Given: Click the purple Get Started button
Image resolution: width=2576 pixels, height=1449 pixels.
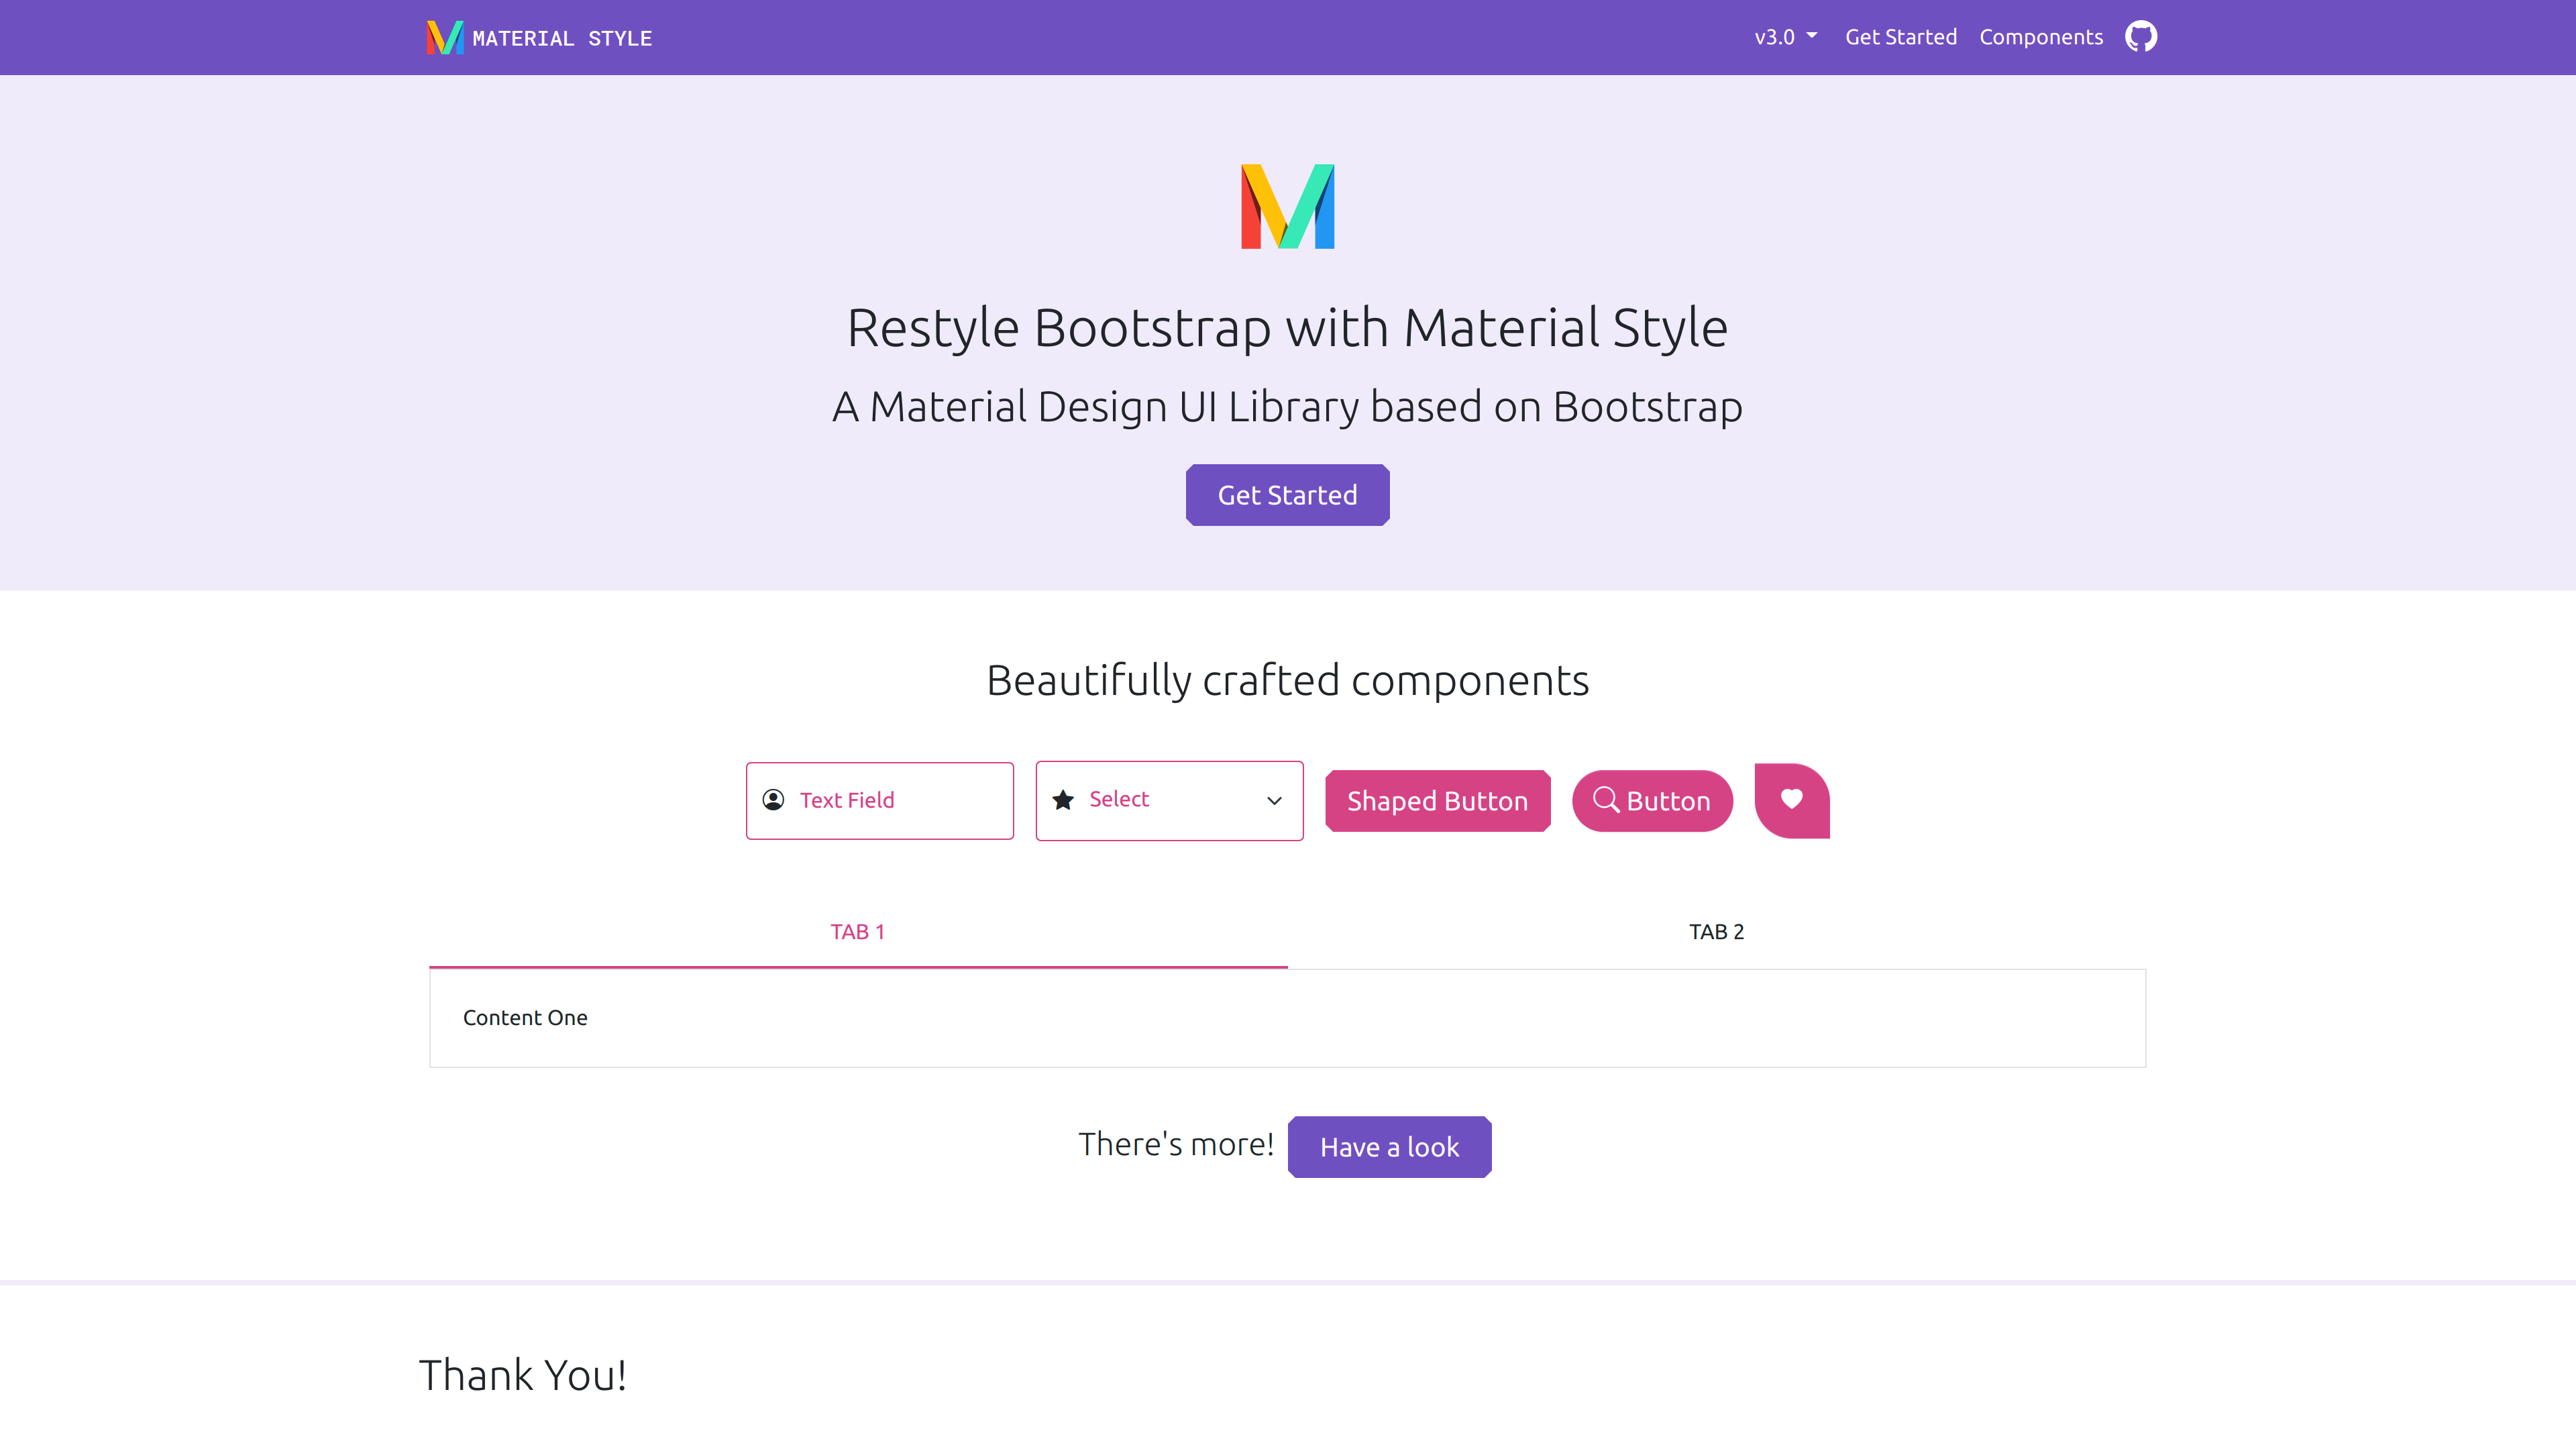Looking at the screenshot, I should coord(1288,495).
